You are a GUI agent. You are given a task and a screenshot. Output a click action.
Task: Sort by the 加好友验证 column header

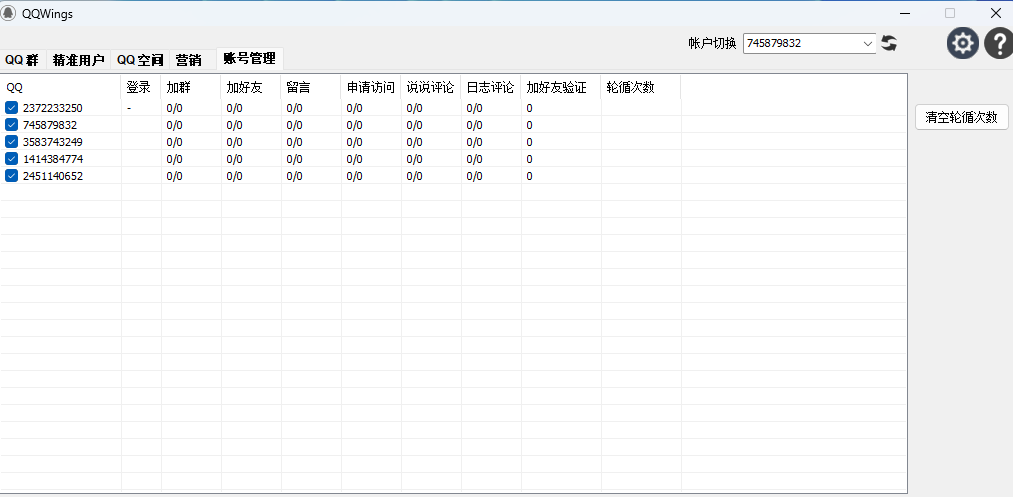coord(556,87)
